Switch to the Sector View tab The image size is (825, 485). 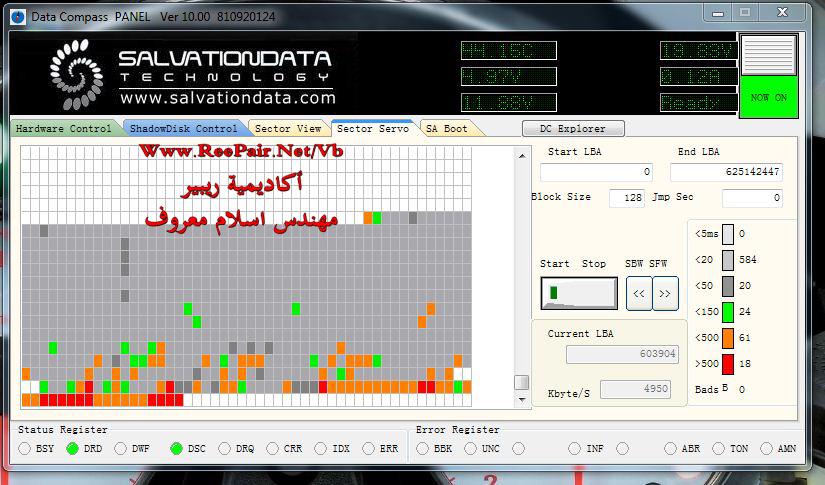[x=287, y=129]
